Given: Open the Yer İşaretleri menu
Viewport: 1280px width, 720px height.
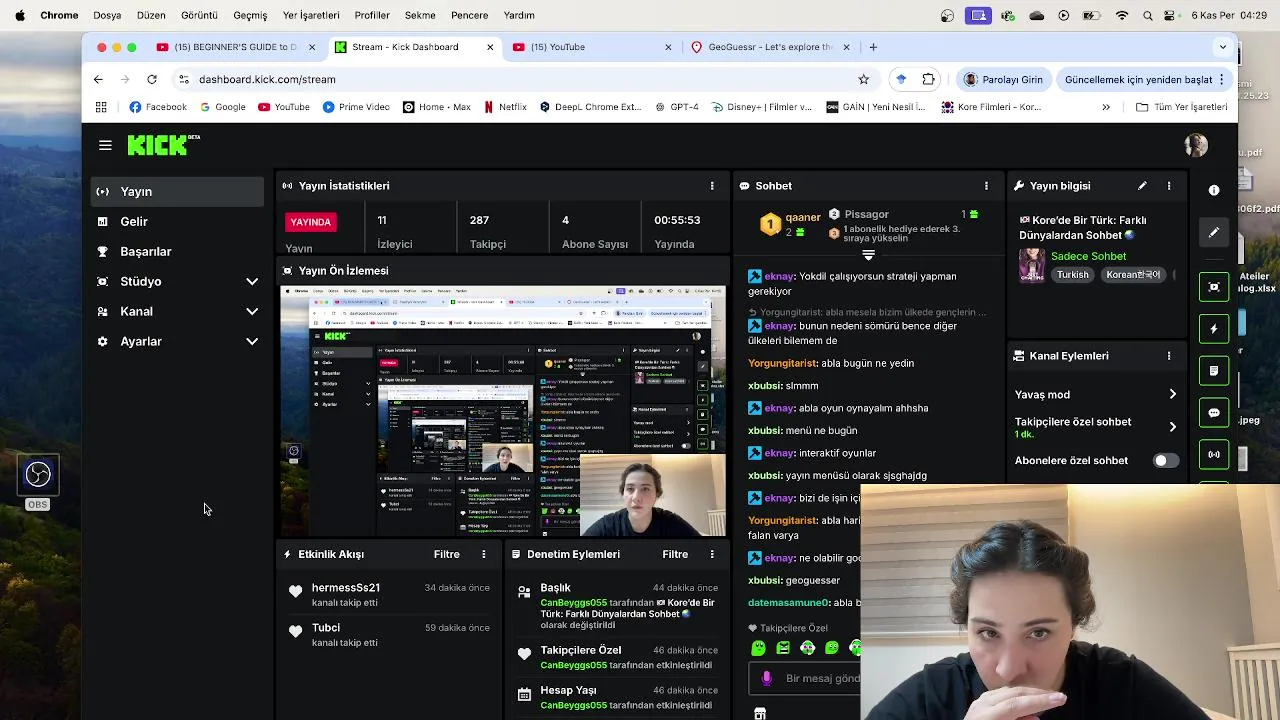Looking at the screenshot, I should [311, 15].
